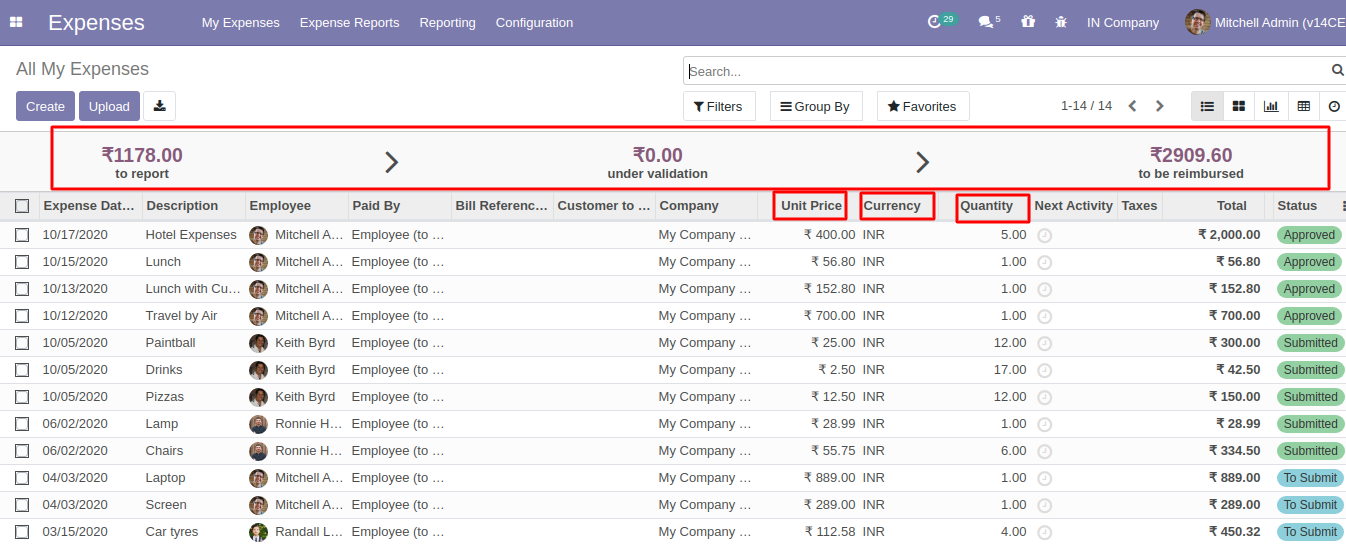Screen dimensions: 1346x544
Task: Open the conversations chat icon with badge 5
Action: [x=989, y=21]
